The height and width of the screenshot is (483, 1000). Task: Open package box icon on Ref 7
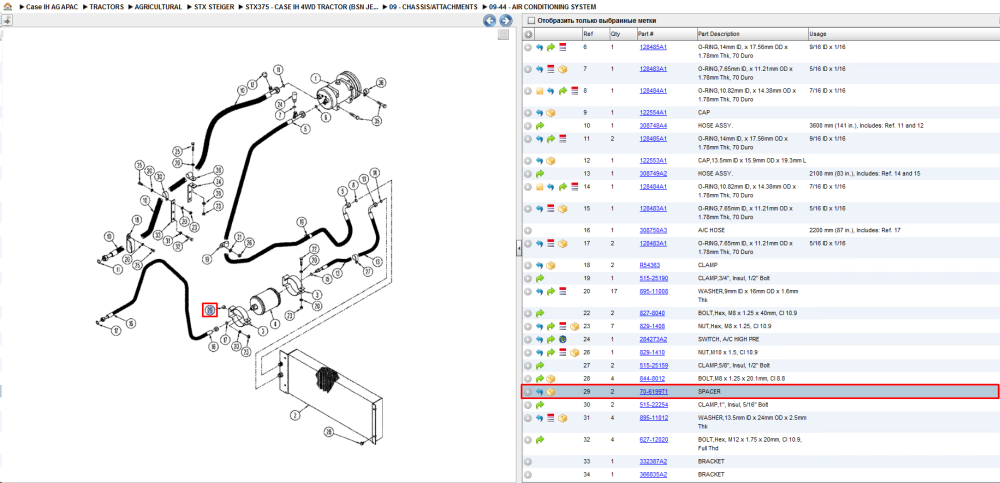coord(562,69)
